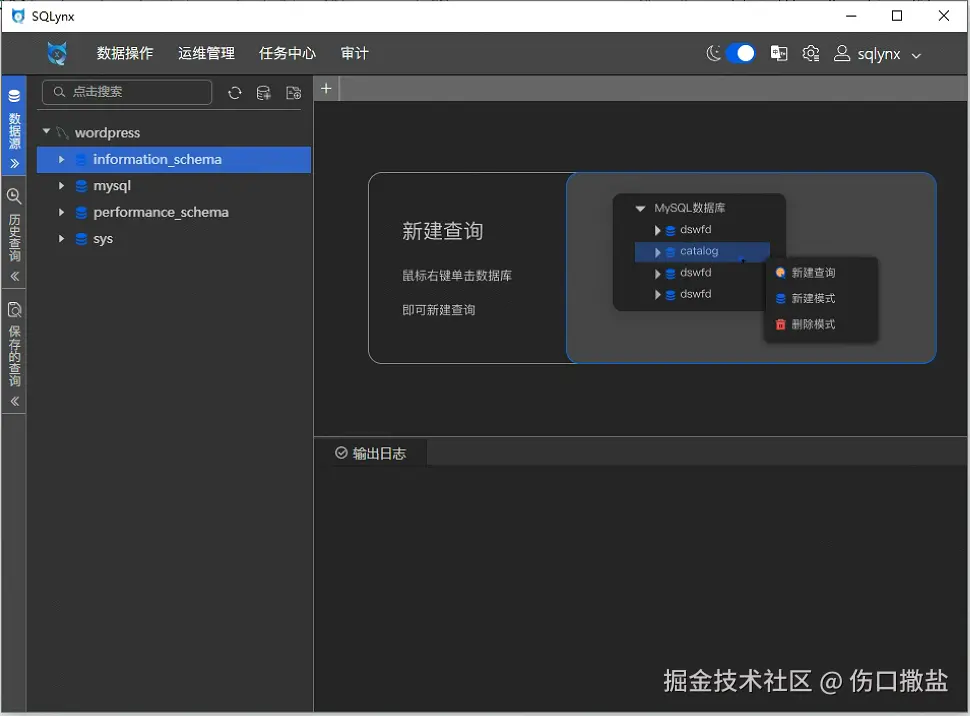Screen dimensions: 970x716
Task: Expand the information_schema database
Action: pyautogui.click(x=61, y=160)
